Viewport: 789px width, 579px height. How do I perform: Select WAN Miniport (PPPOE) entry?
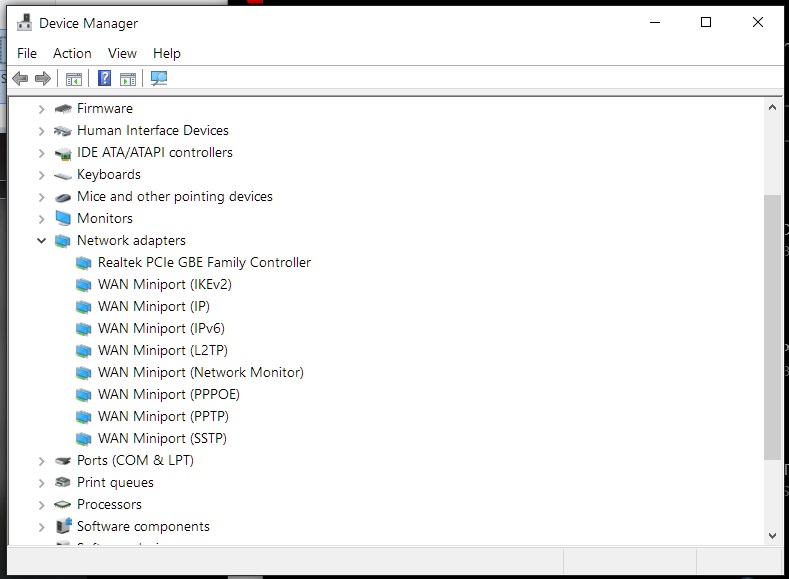pyautogui.click(x=169, y=394)
